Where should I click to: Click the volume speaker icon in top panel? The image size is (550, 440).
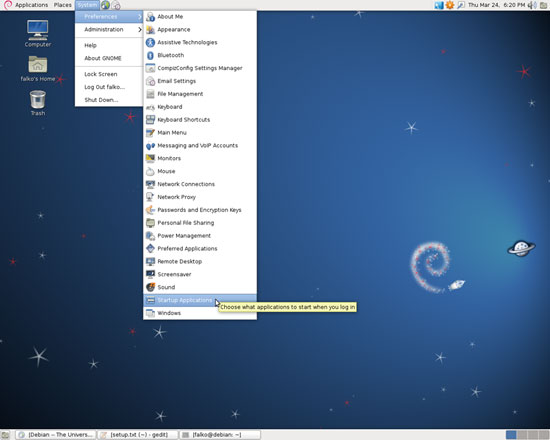(x=532, y=5)
